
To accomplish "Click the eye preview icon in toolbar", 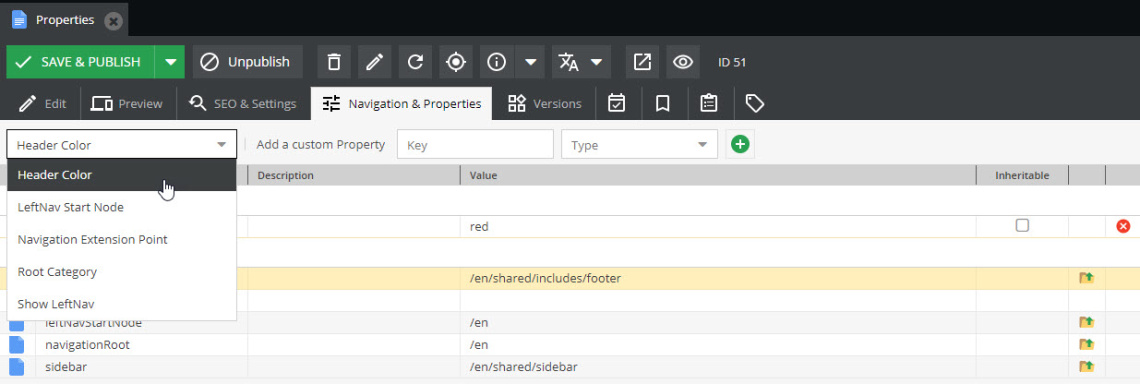I will pos(683,62).
